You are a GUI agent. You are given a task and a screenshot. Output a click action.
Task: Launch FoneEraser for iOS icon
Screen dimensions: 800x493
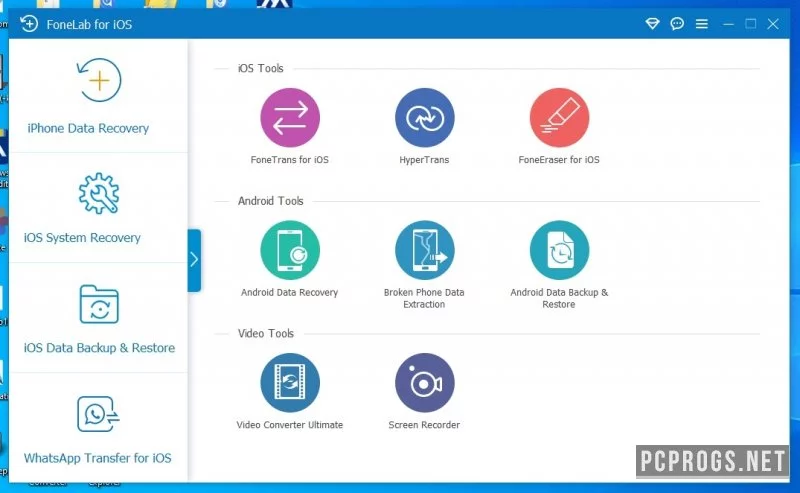click(x=559, y=118)
